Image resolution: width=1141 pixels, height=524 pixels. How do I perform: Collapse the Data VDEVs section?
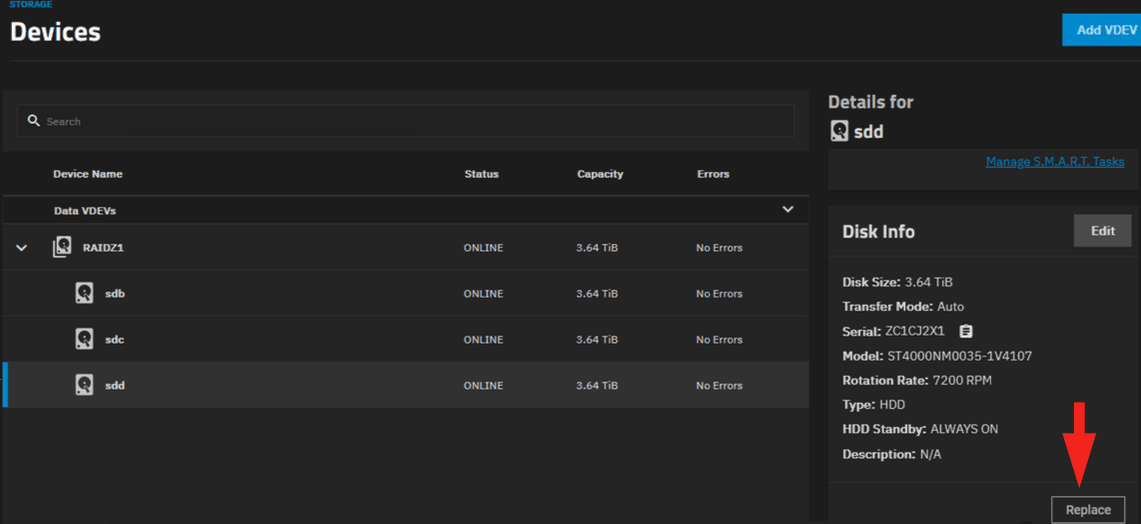pos(787,210)
